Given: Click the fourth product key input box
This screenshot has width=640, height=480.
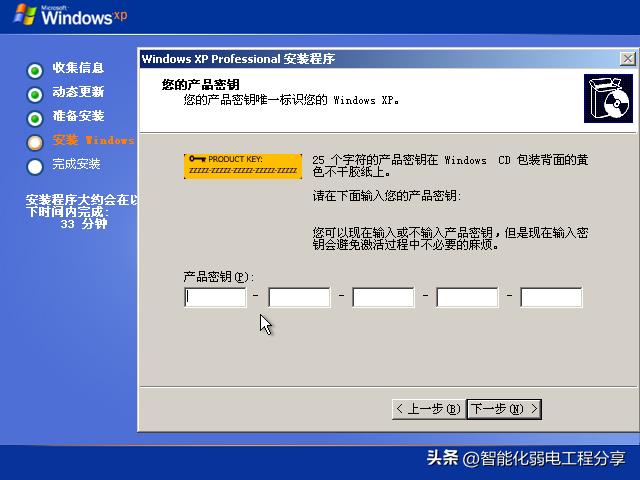Looking at the screenshot, I should point(467,297).
